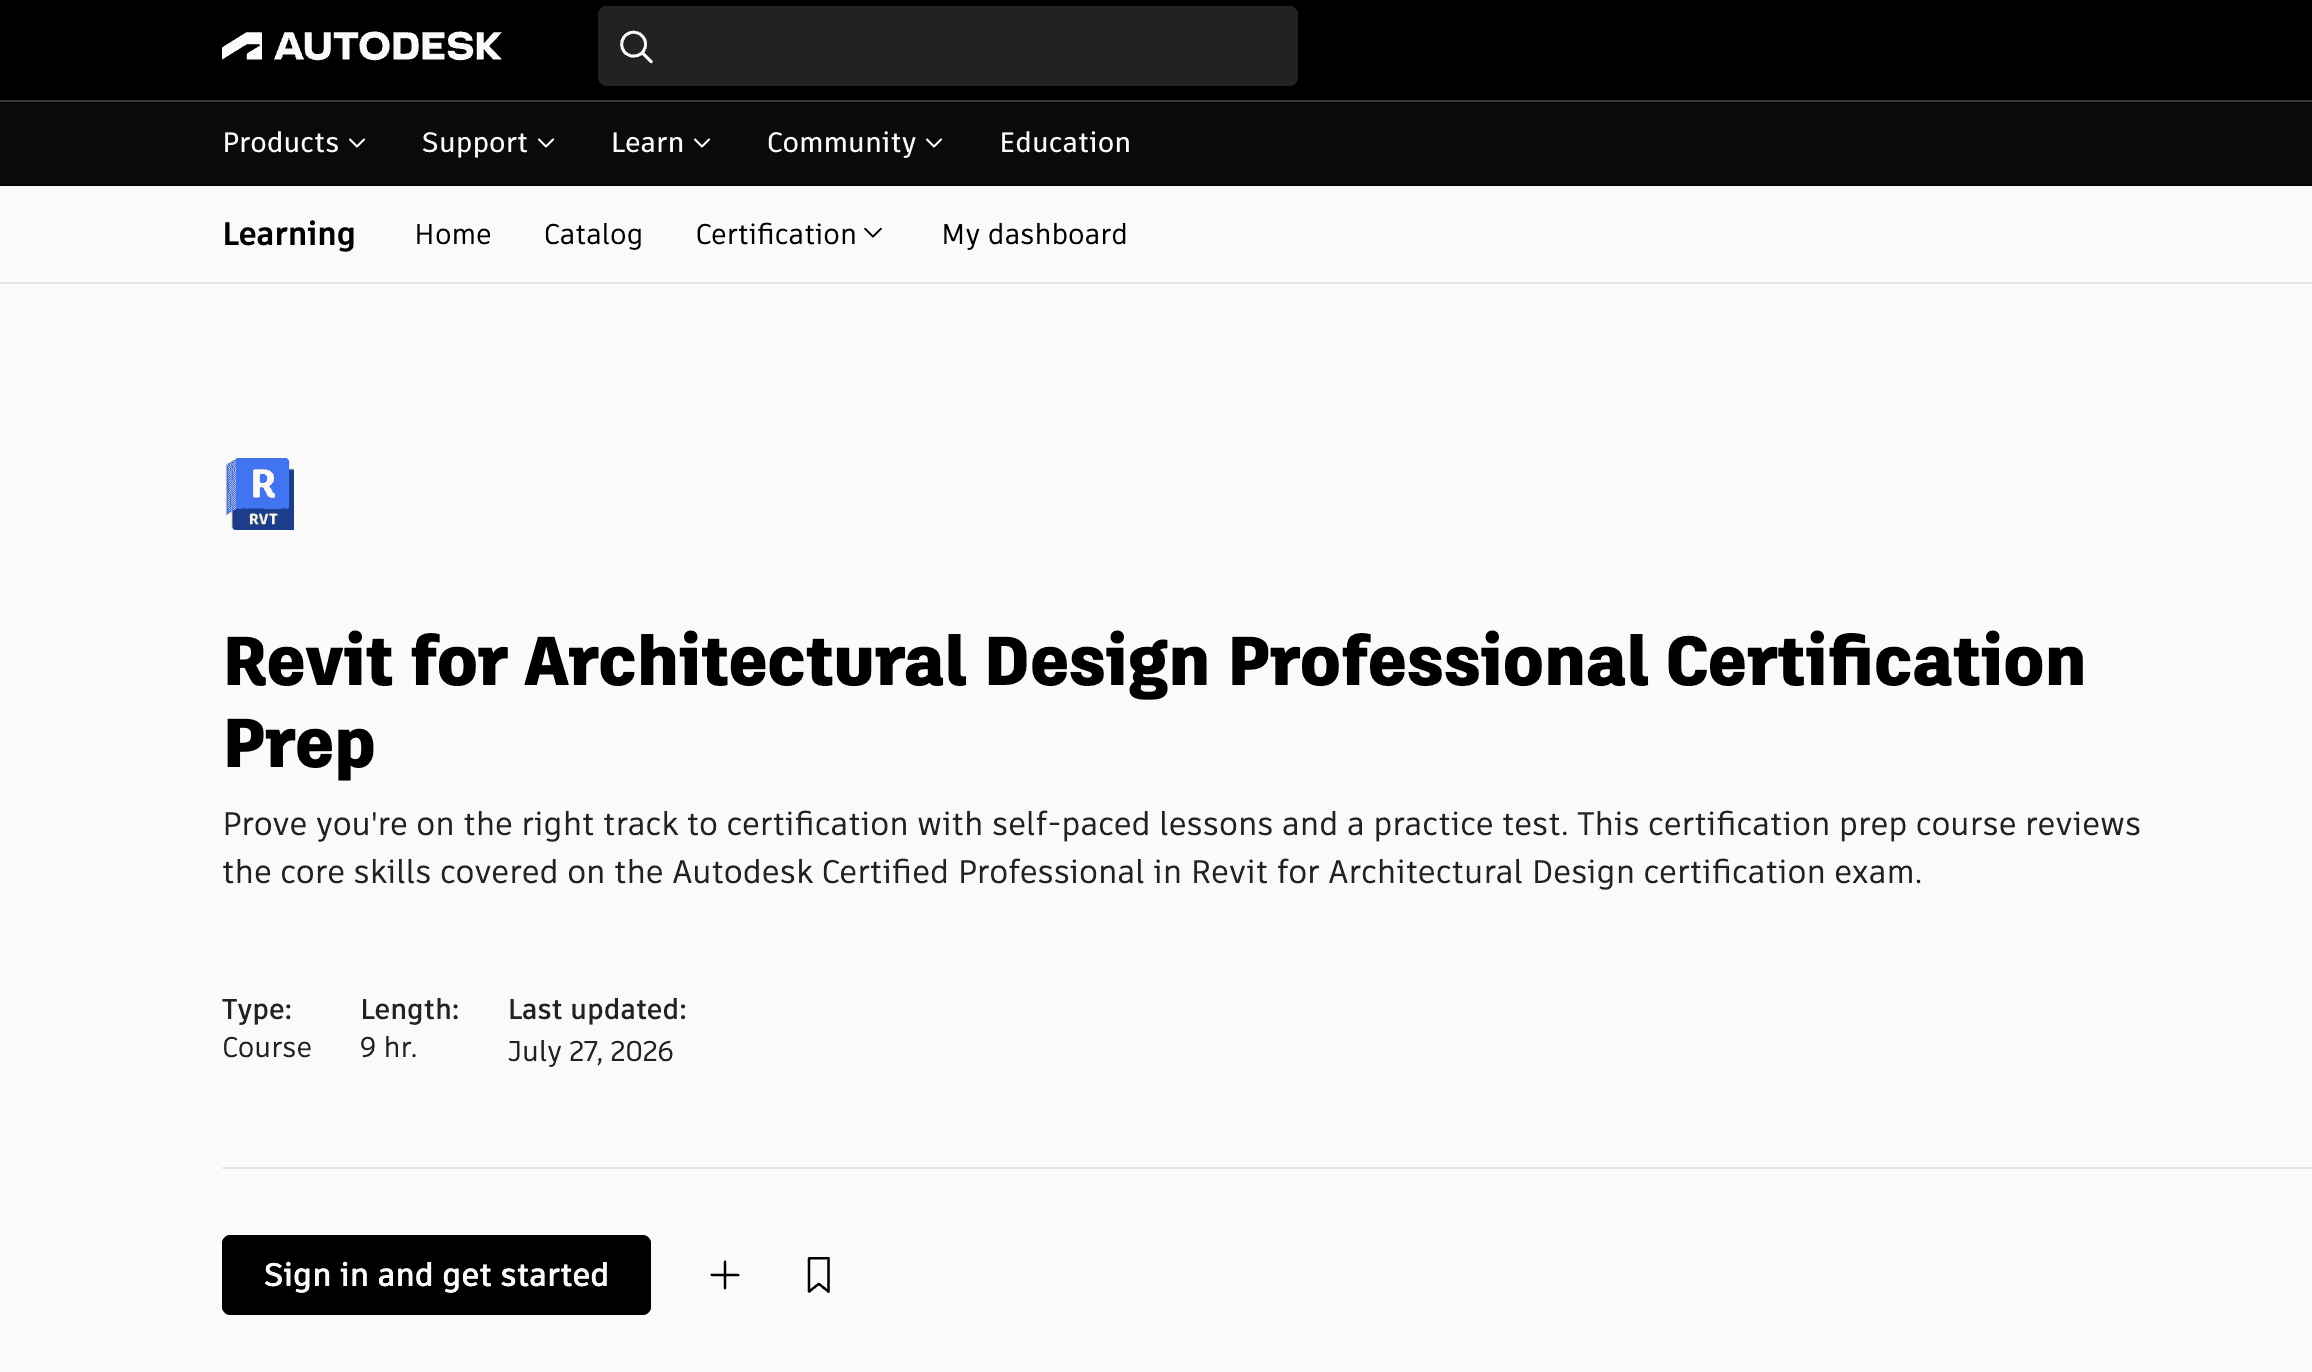Go to My dashboard

[x=1034, y=234]
